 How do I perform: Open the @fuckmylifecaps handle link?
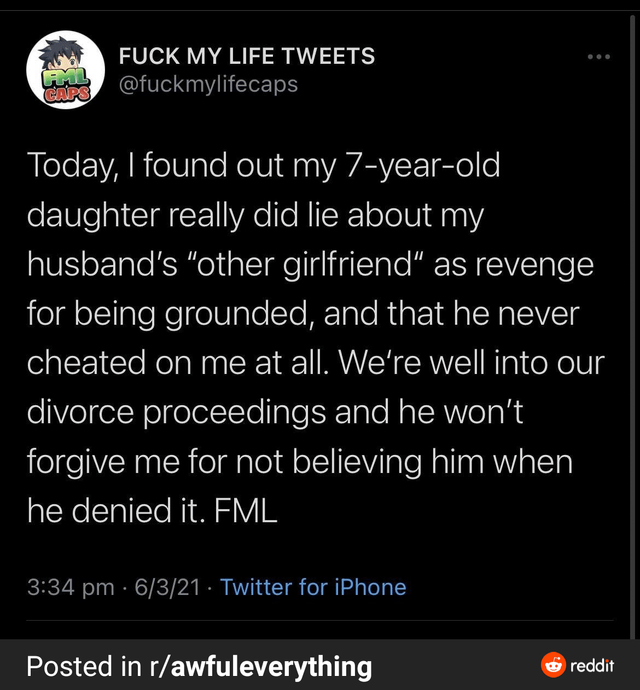pyautogui.click(x=208, y=84)
